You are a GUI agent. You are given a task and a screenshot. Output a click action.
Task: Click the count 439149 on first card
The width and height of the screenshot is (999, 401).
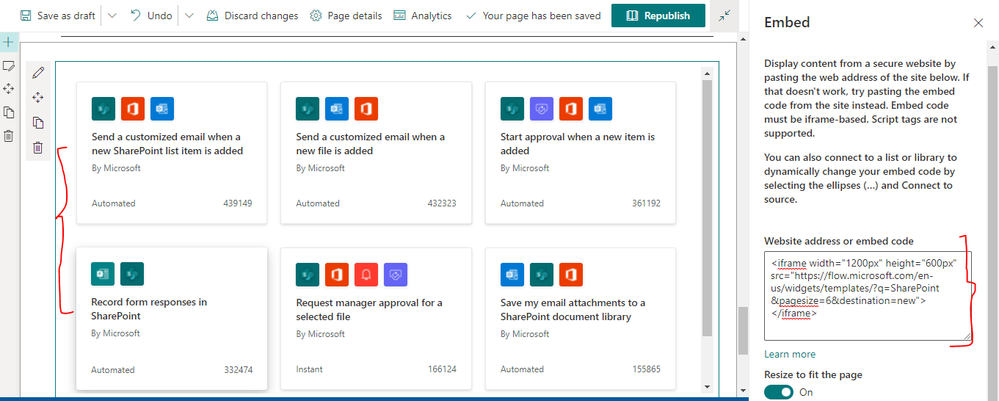point(238,204)
